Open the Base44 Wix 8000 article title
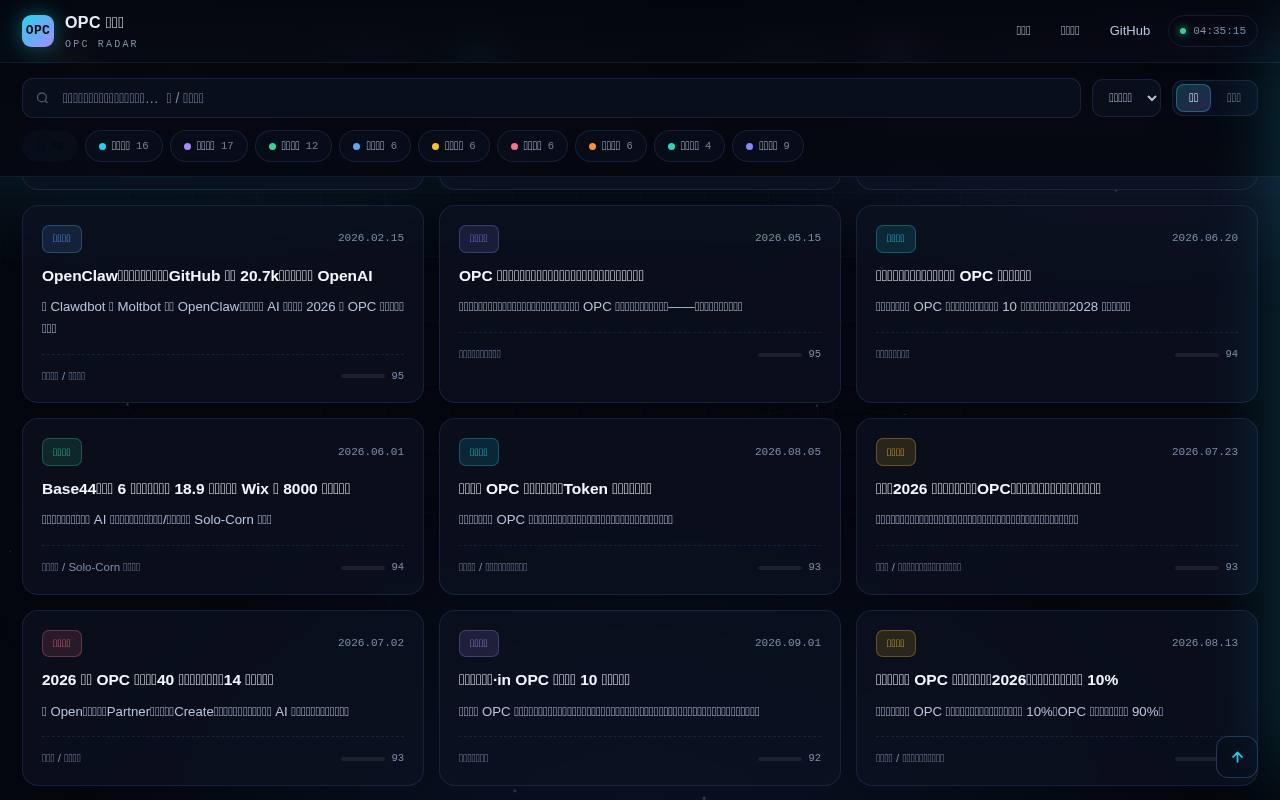The height and width of the screenshot is (800, 1280). click(x=196, y=489)
